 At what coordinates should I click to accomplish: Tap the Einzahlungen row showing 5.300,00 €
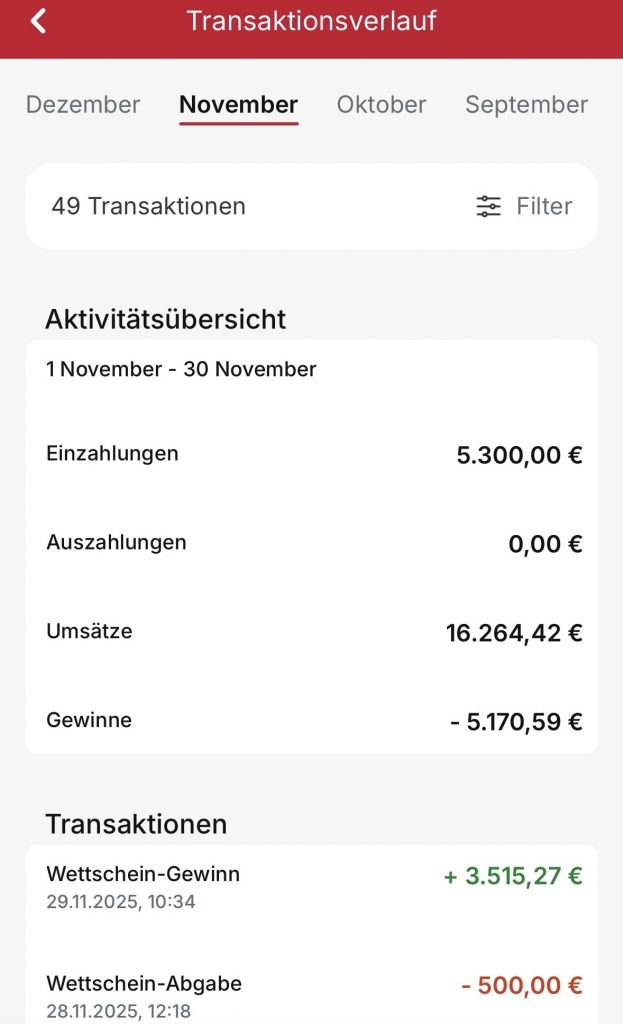[x=311, y=453]
